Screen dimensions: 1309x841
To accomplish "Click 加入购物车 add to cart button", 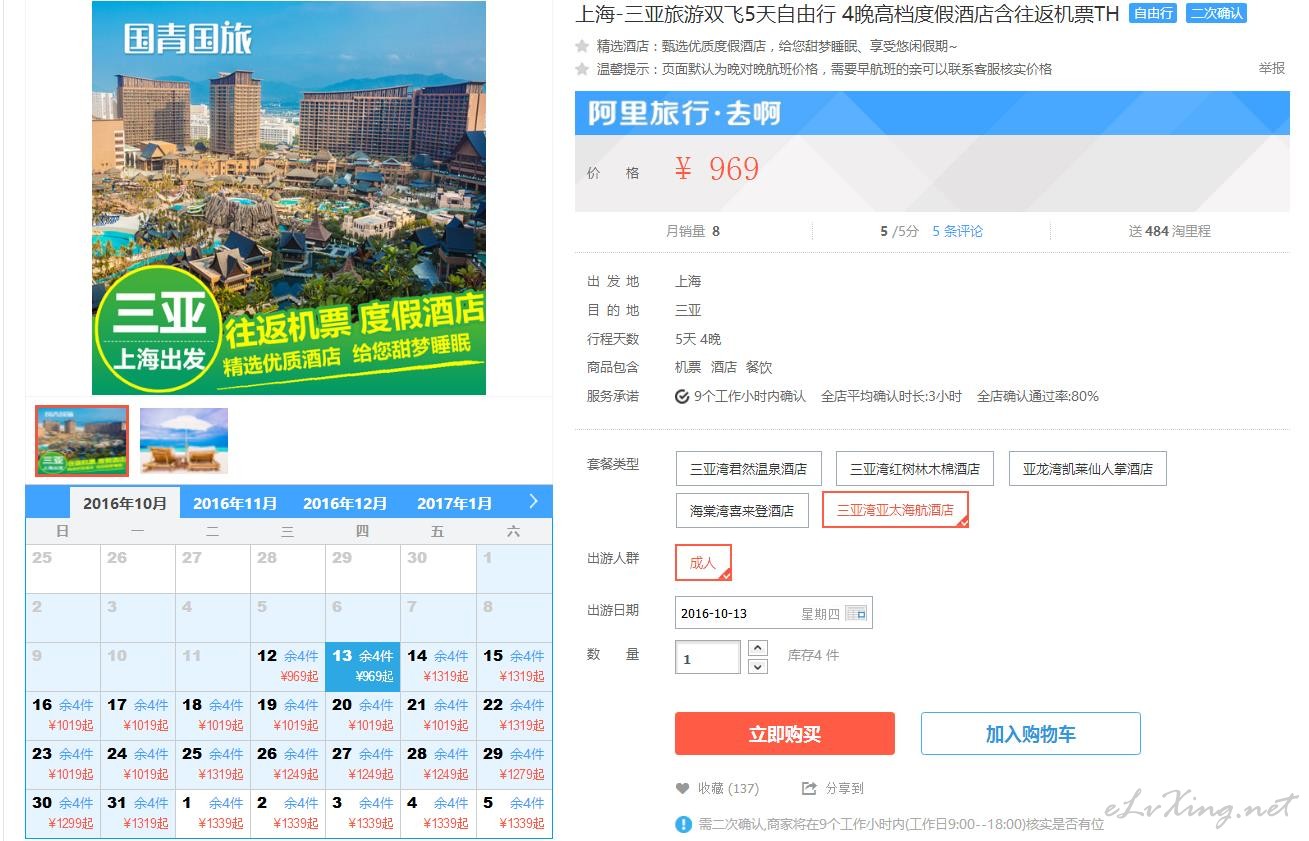I will (x=1031, y=734).
